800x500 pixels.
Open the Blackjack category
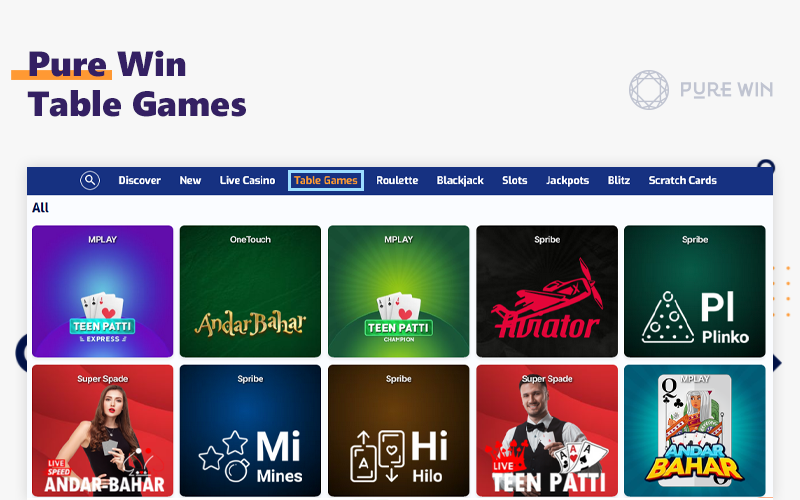coord(460,180)
